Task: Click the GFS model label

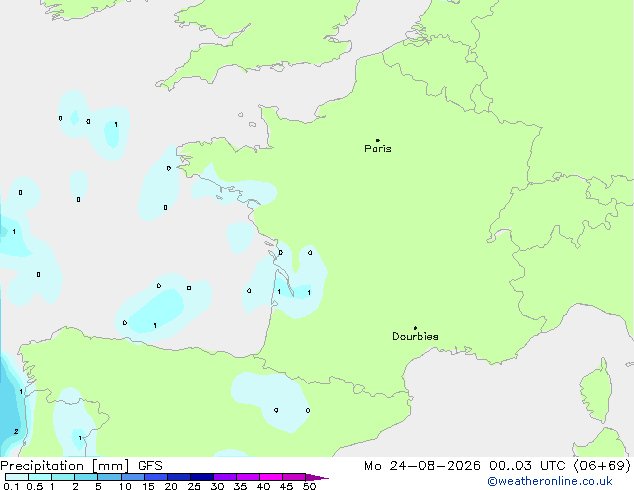Action: [150, 466]
